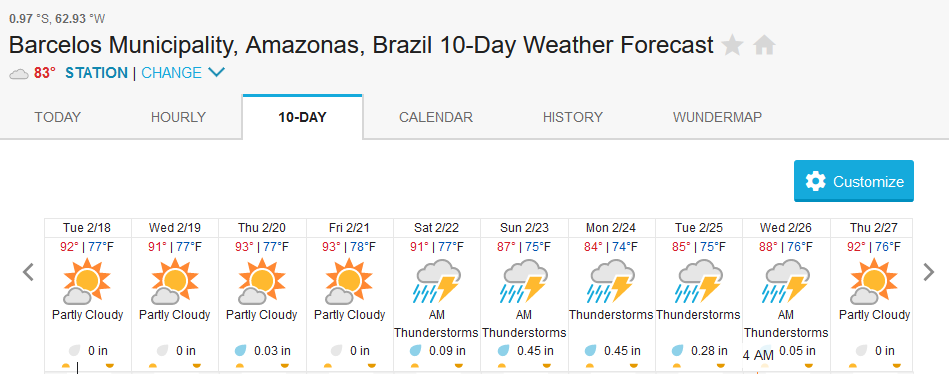Click the Sun 2/23 raindrop precipitation icon

[504, 350]
